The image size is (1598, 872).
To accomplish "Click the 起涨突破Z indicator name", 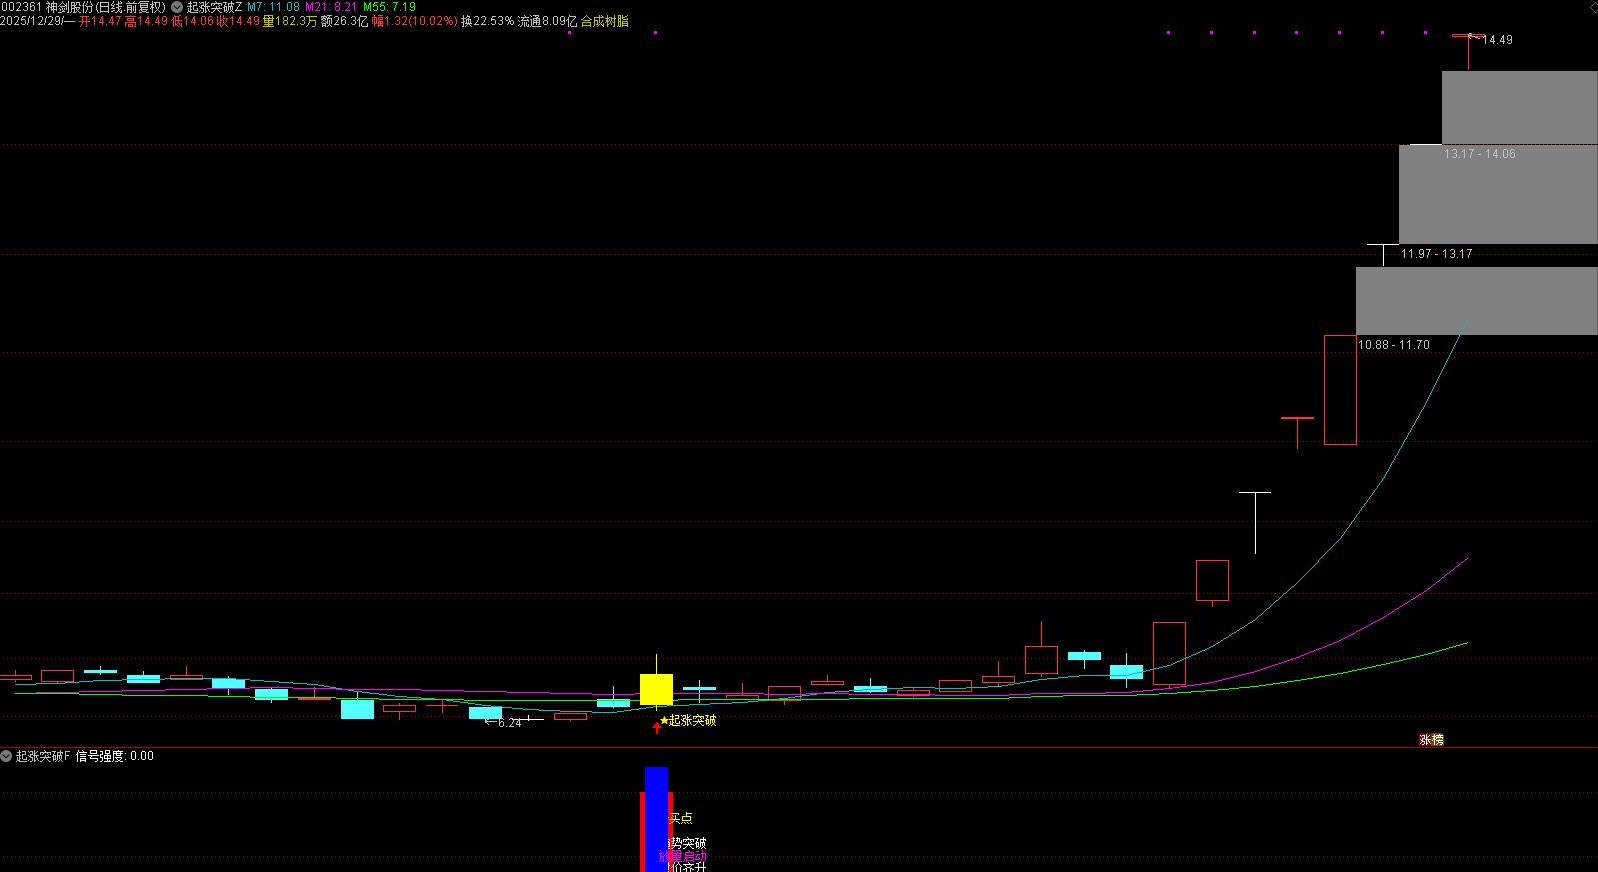I will point(214,7).
